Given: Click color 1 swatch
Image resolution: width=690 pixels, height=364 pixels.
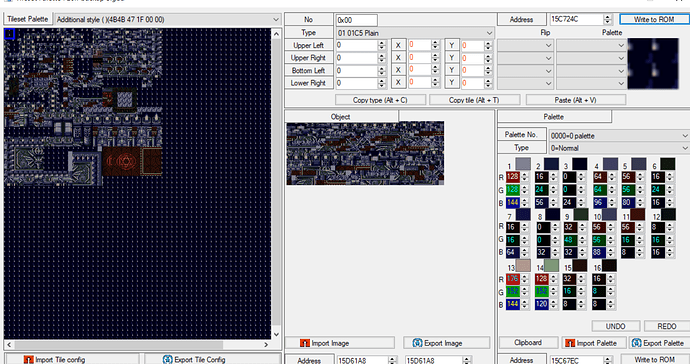Looking at the screenshot, I should [523, 164].
